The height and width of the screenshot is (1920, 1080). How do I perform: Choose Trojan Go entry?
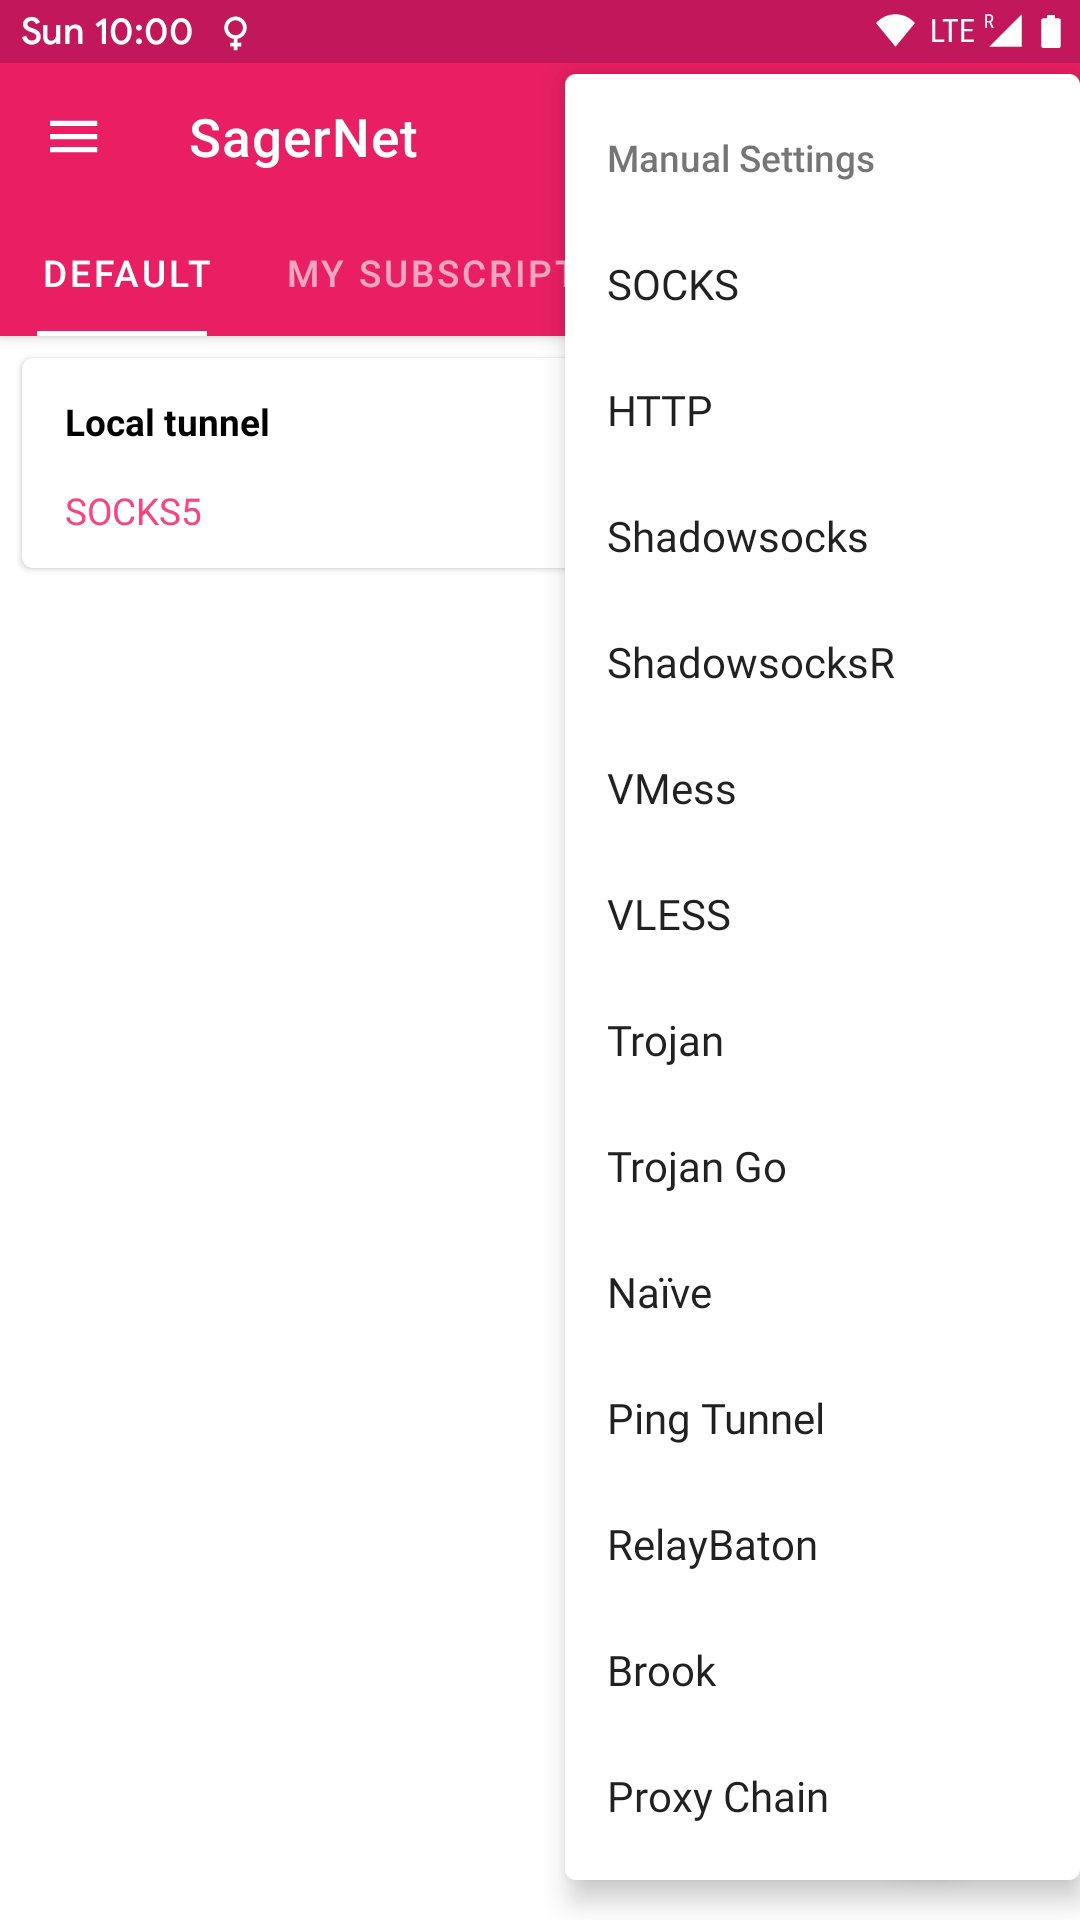click(697, 1168)
